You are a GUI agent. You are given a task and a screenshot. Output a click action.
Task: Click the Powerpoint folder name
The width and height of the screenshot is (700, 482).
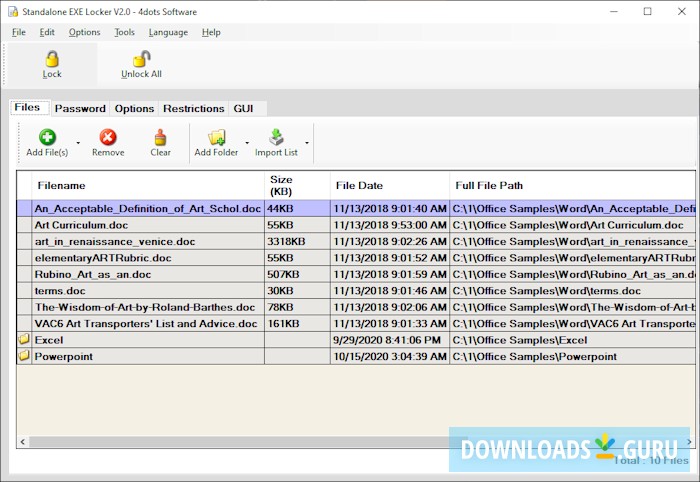pos(63,357)
